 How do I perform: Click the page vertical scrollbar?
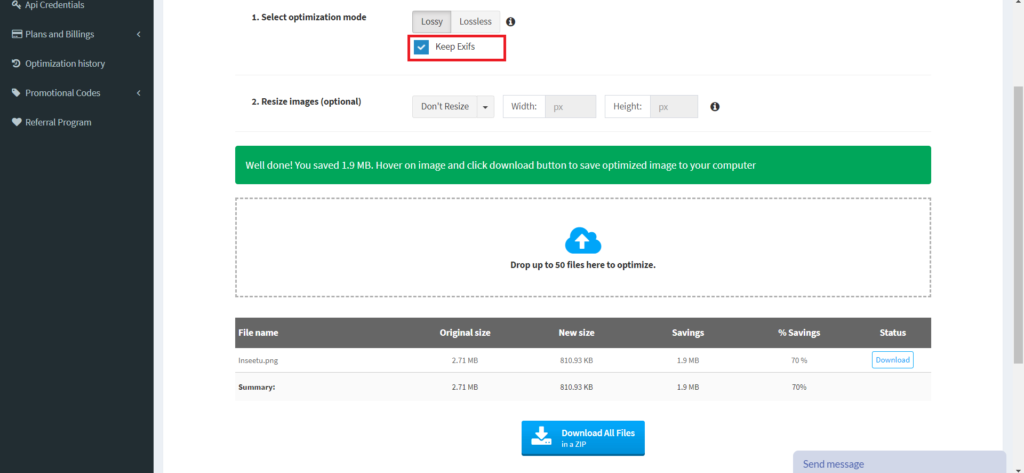click(x=1018, y=223)
